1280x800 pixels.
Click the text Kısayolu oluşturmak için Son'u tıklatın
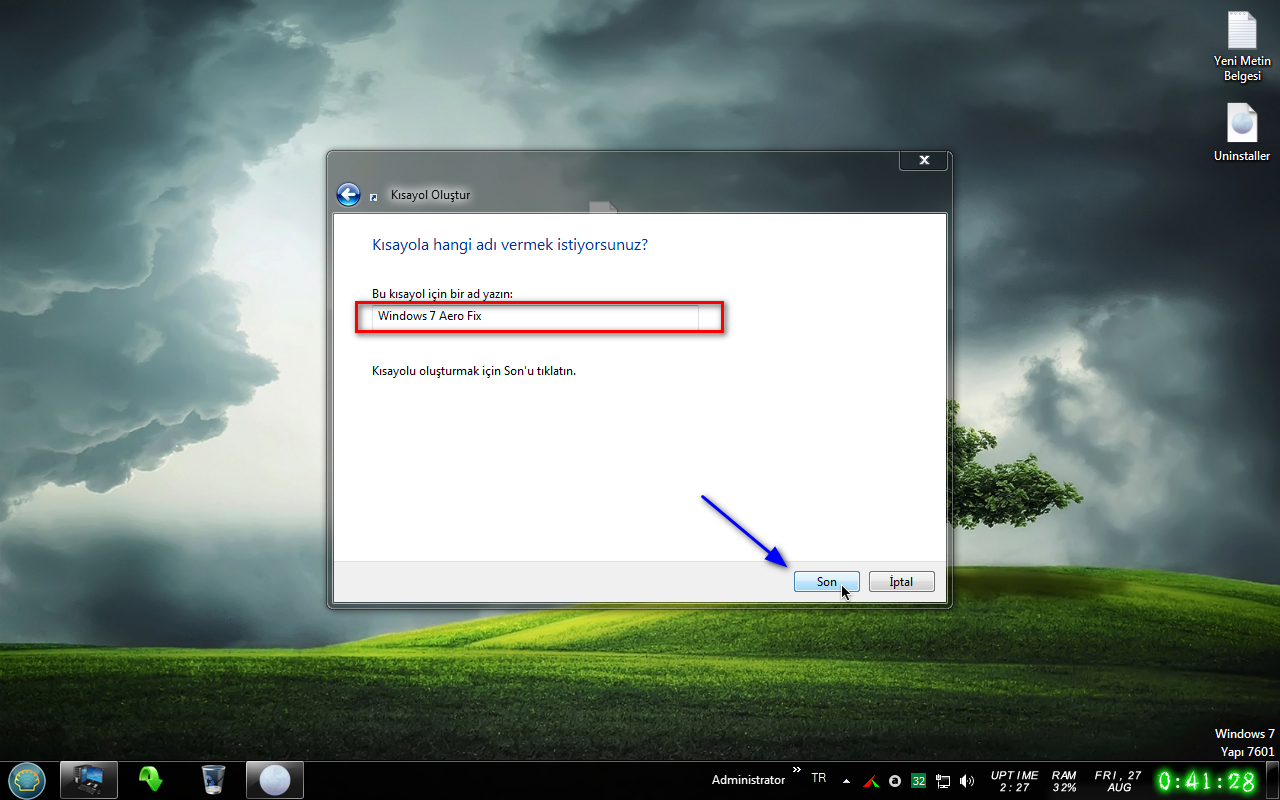(x=474, y=371)
